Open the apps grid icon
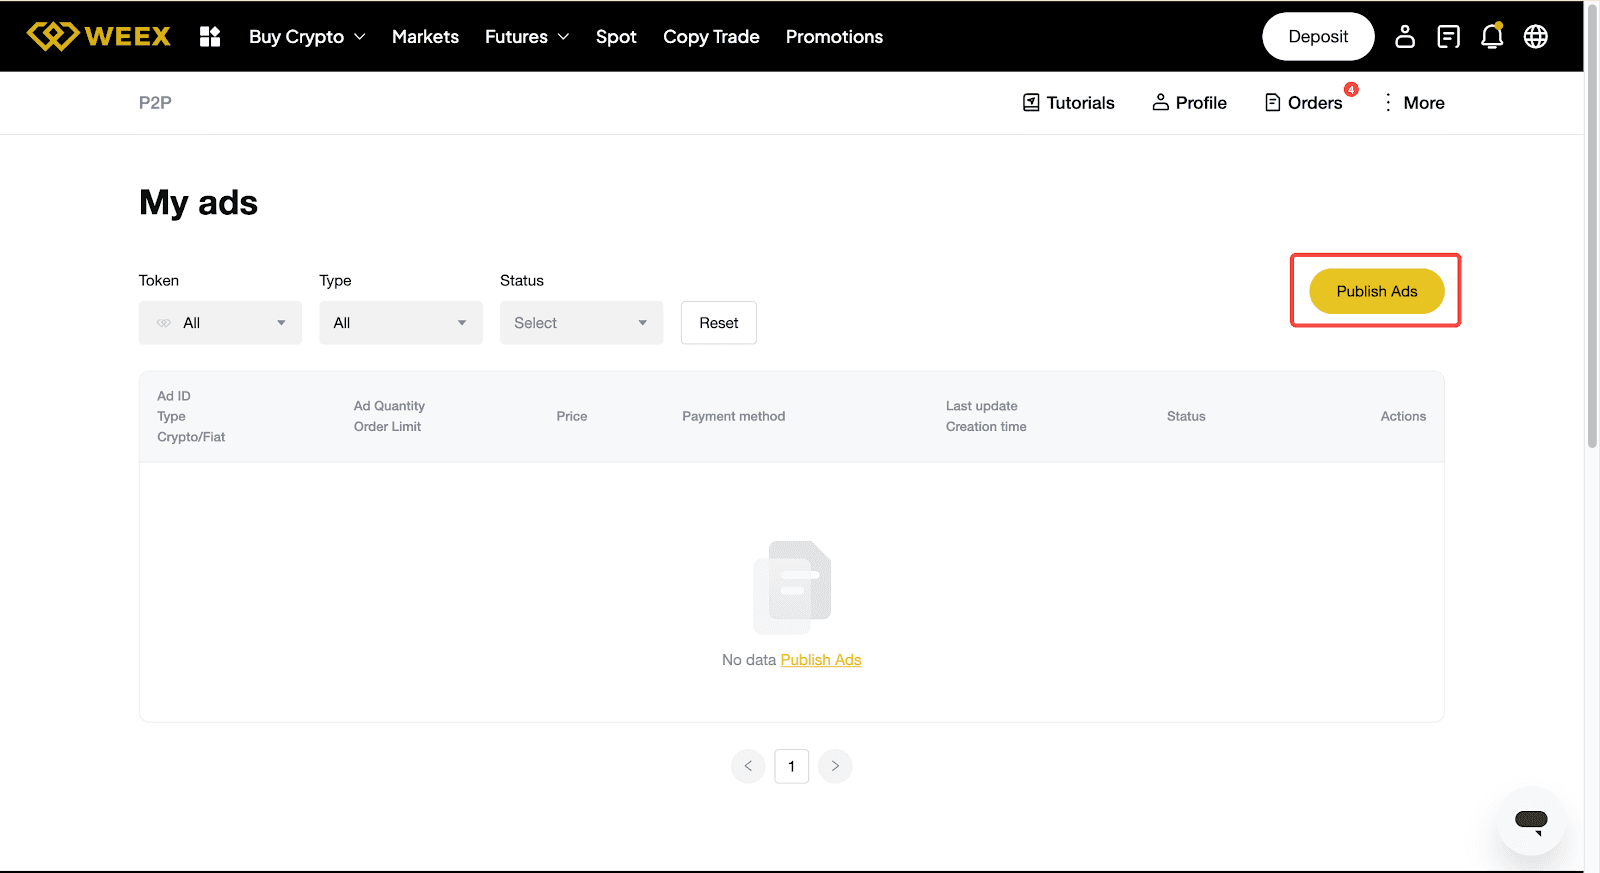 [210, 37]
